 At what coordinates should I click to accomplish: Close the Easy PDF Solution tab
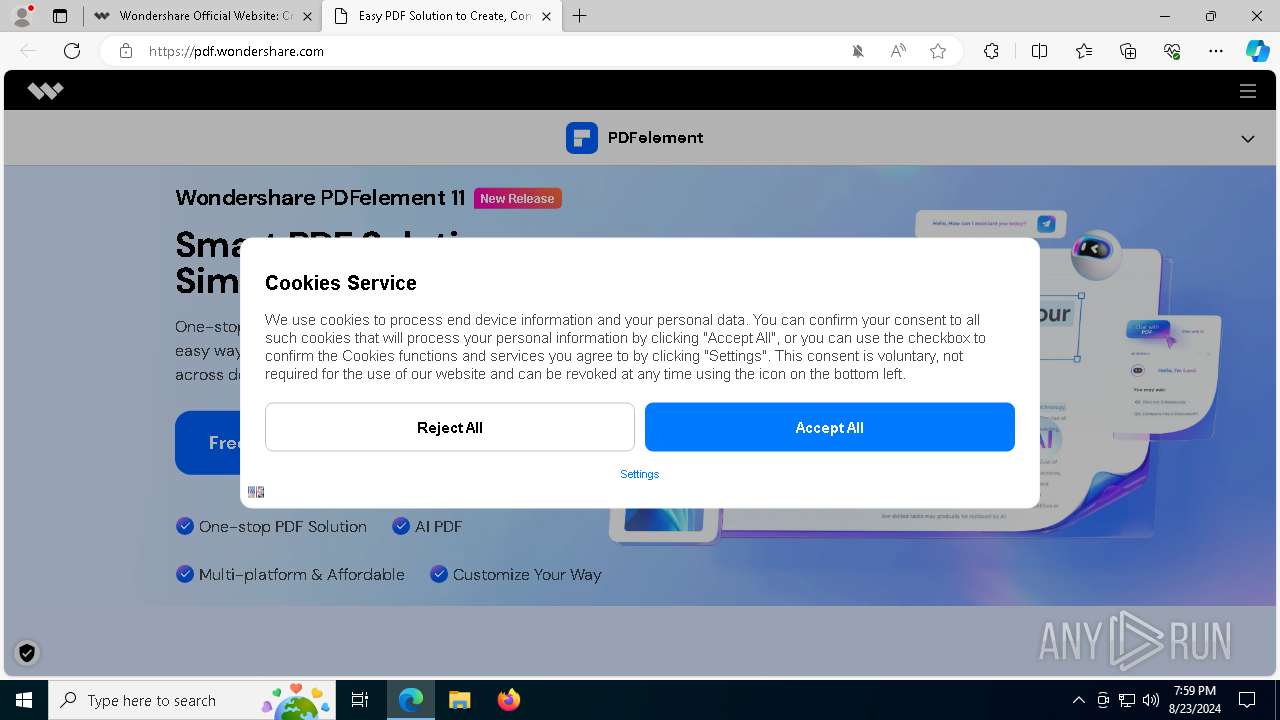546,16
